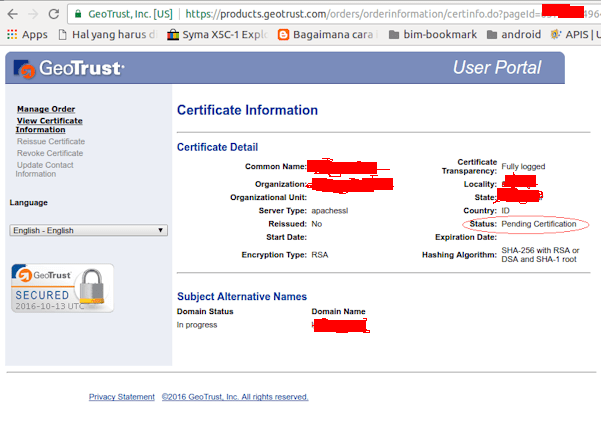
Task: Open the APIS bookmark
Action: coord(575,35)
